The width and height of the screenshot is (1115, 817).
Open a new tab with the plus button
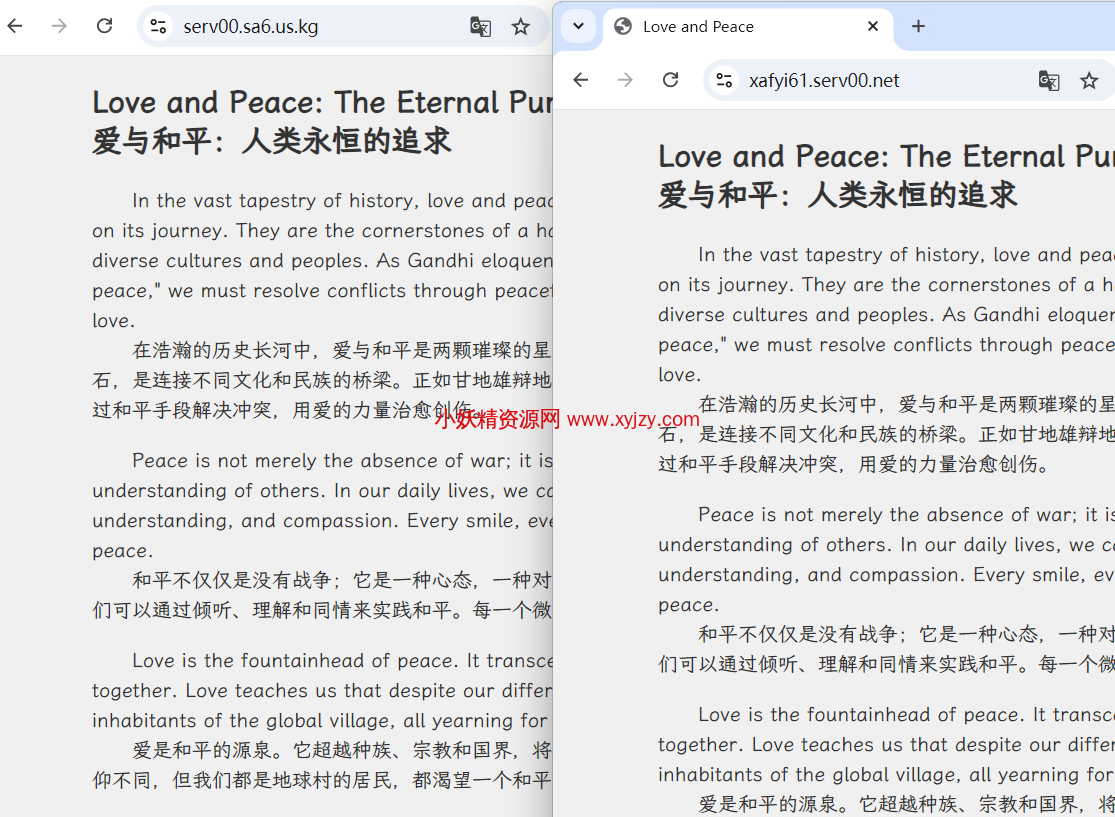tap(918, 26)
